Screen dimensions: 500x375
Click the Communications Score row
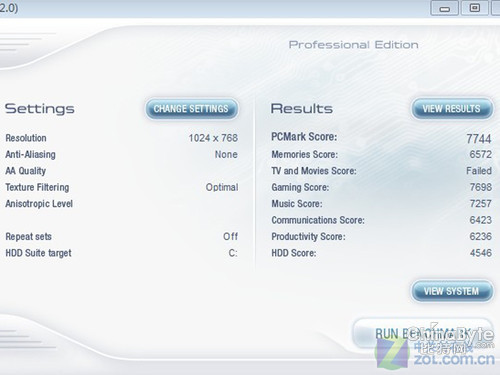(381, 220)
